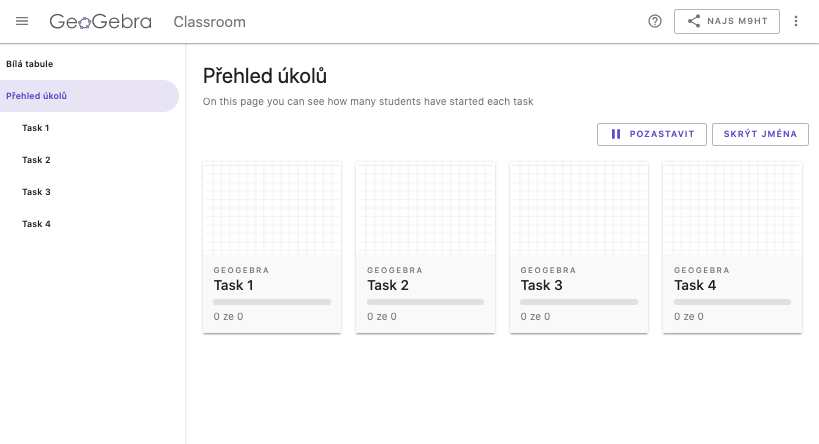Open Task 4 in the sidebar
Viewport: 819px width, 444px height.
click(89, 224)
